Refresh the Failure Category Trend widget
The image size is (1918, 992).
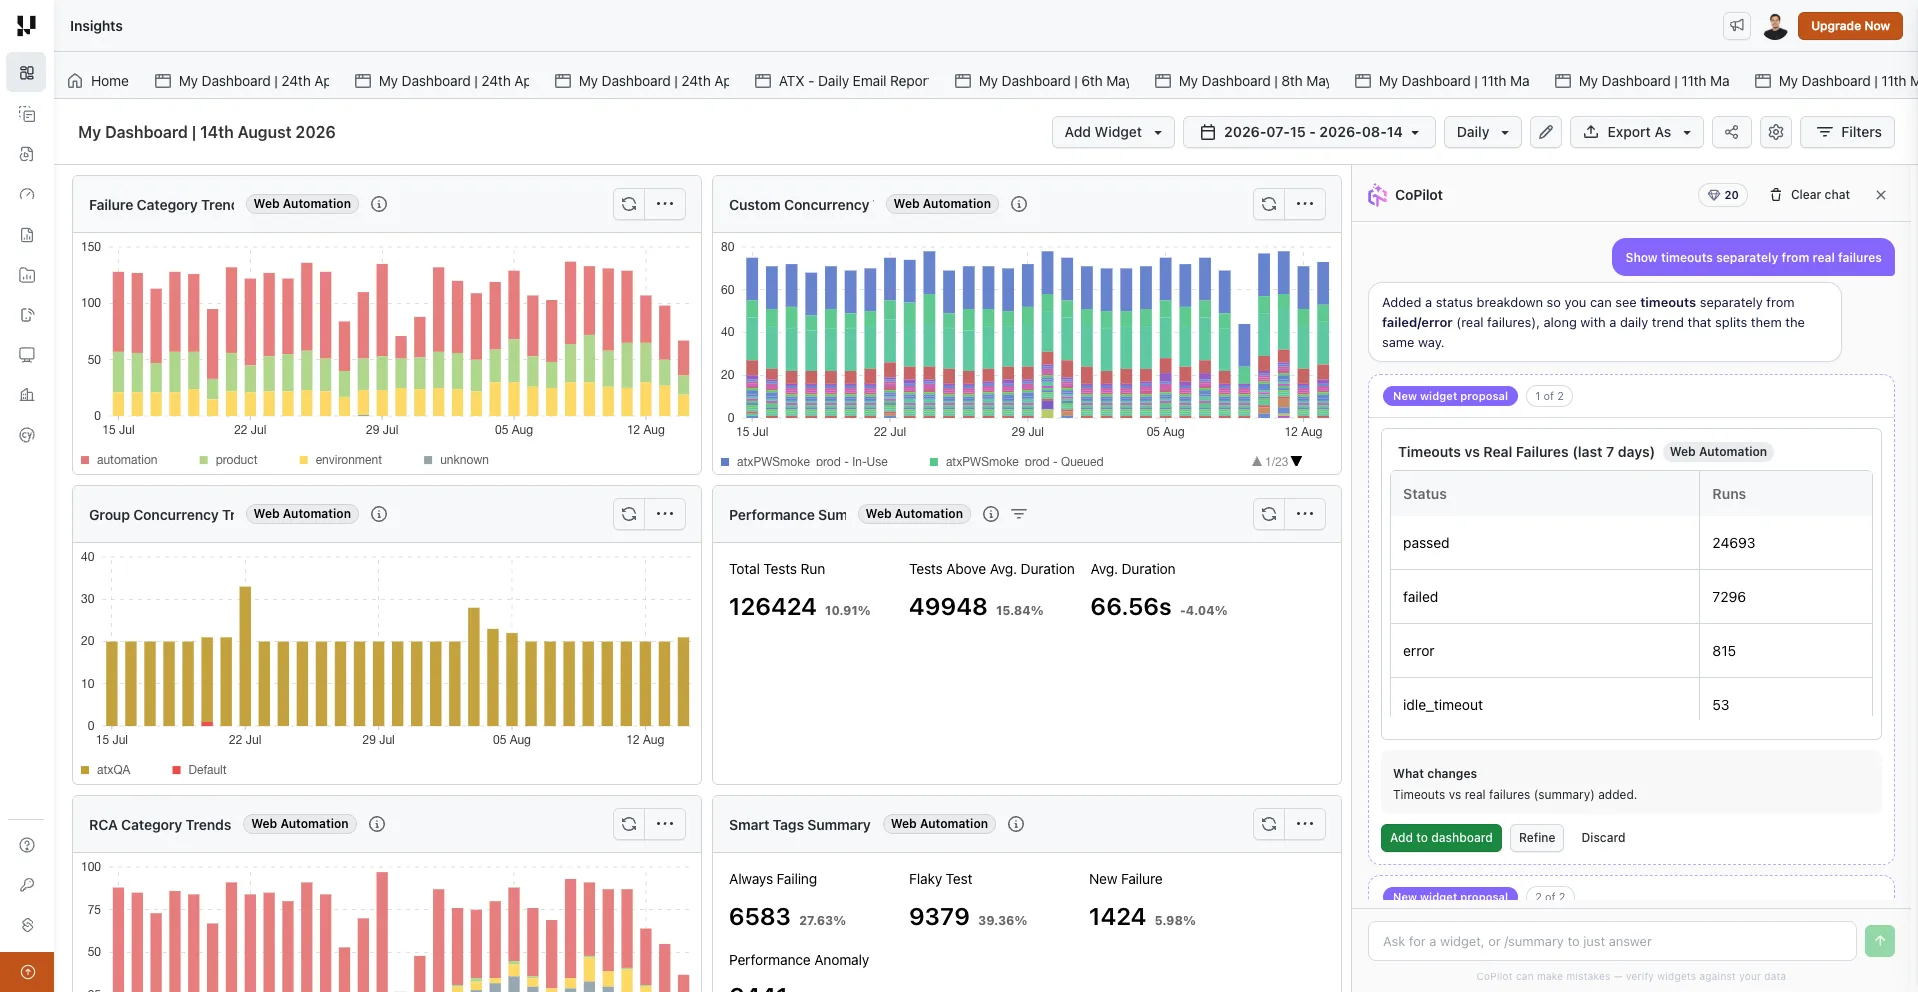coord(629,204)
